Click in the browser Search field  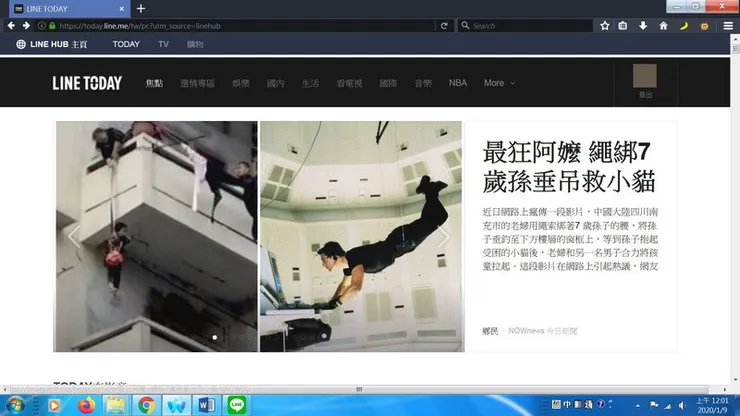coord(525,25)
